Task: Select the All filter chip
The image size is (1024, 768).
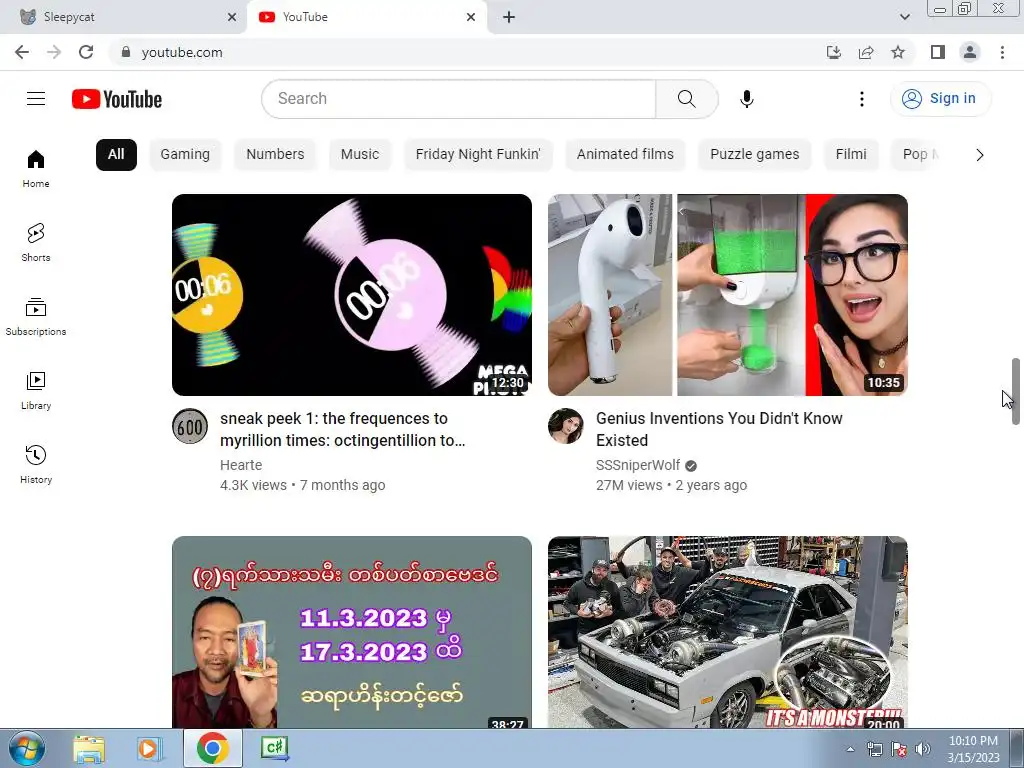Action: coord(116,155)
